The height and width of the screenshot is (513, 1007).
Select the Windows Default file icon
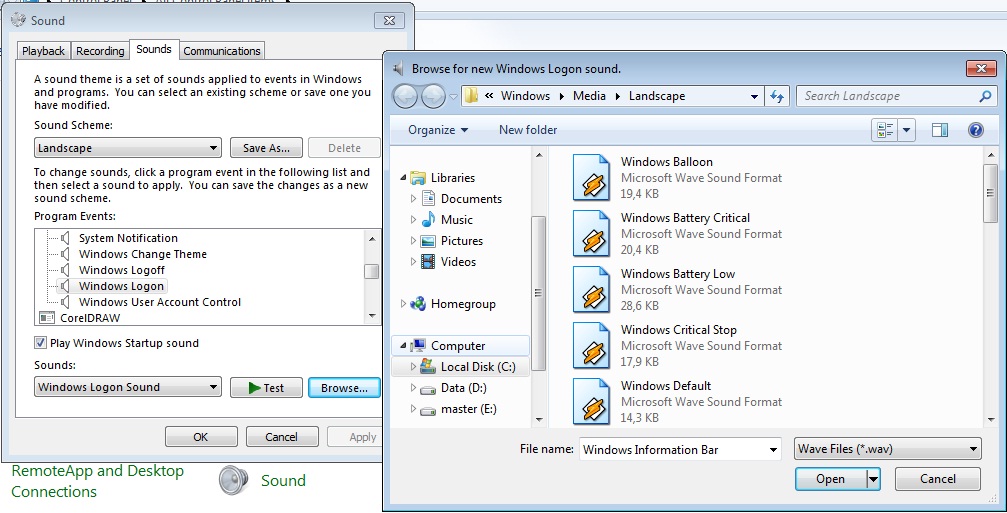pyautogui.click(x=591, y=401)
